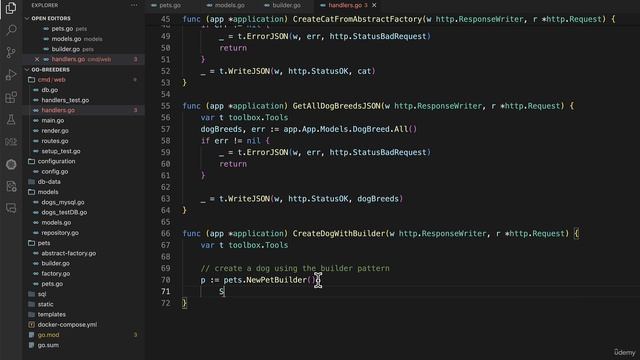Open go.mod file in the tree
The image size is (640, 360).
(x=48, y=335)
